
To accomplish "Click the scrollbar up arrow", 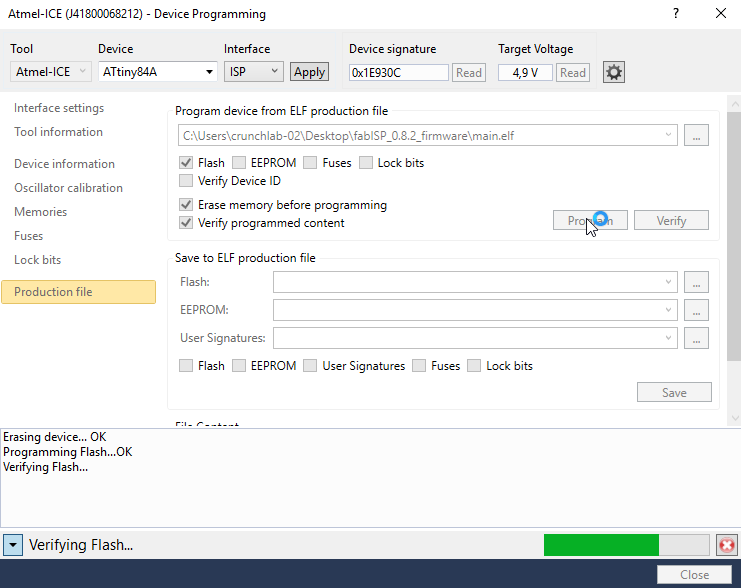I will click(734, 103).
